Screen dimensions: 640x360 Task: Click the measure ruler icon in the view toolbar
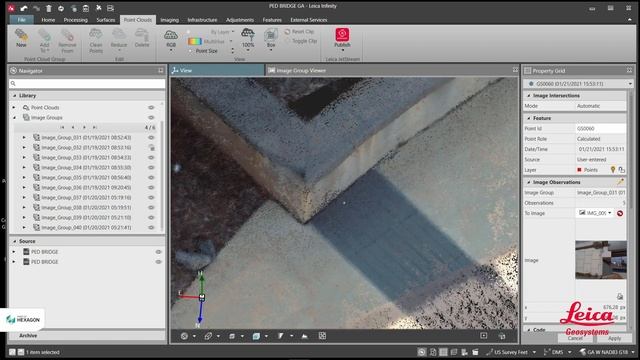coord(208,336)
